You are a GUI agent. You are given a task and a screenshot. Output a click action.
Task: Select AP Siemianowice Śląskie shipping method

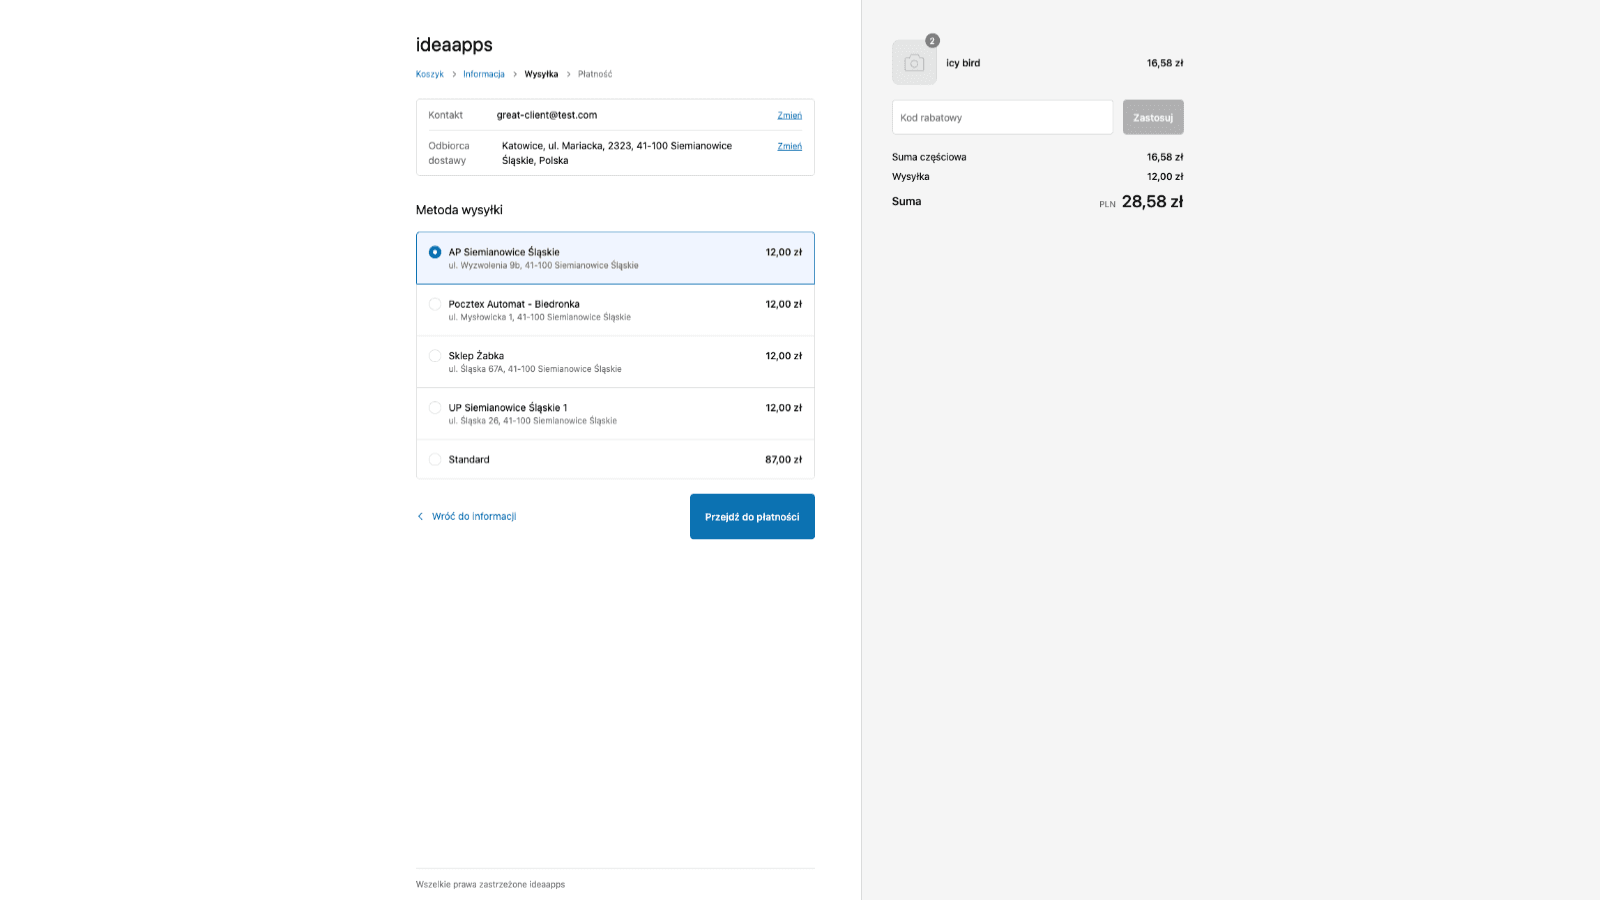(x=435, y=251)
